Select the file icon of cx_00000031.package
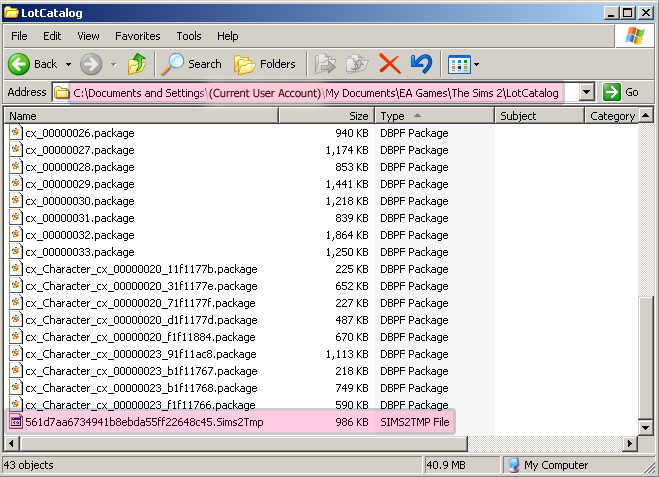The image size is (659, 477). (x=16, y=218)
